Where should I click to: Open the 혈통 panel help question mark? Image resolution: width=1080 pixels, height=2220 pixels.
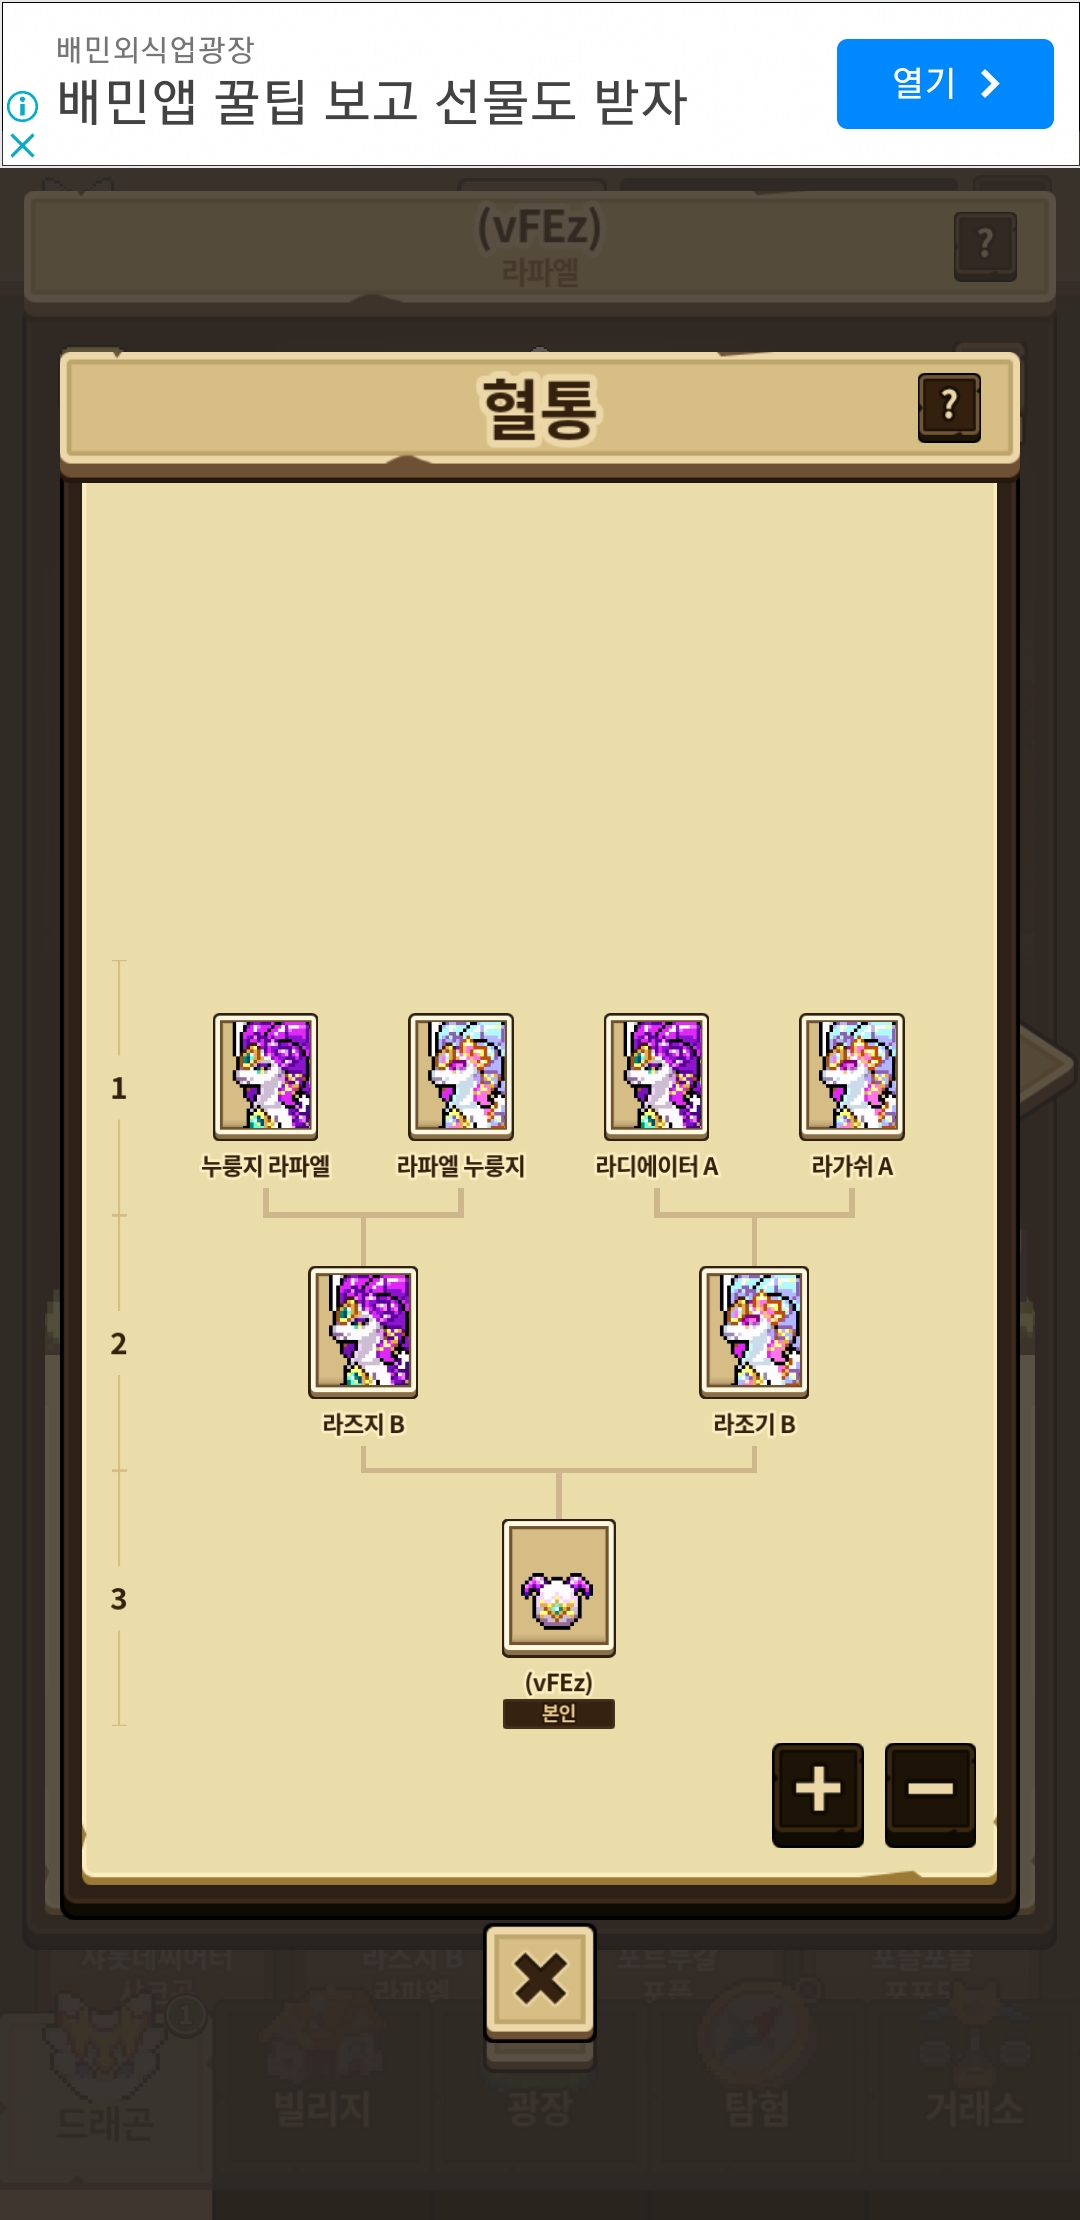tap(949, 407)
